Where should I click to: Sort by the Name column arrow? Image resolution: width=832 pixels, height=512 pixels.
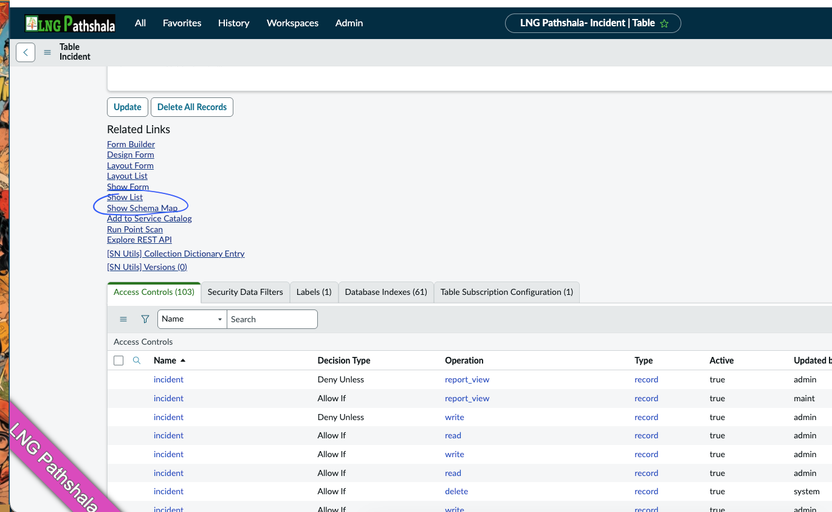pos(183,360)
